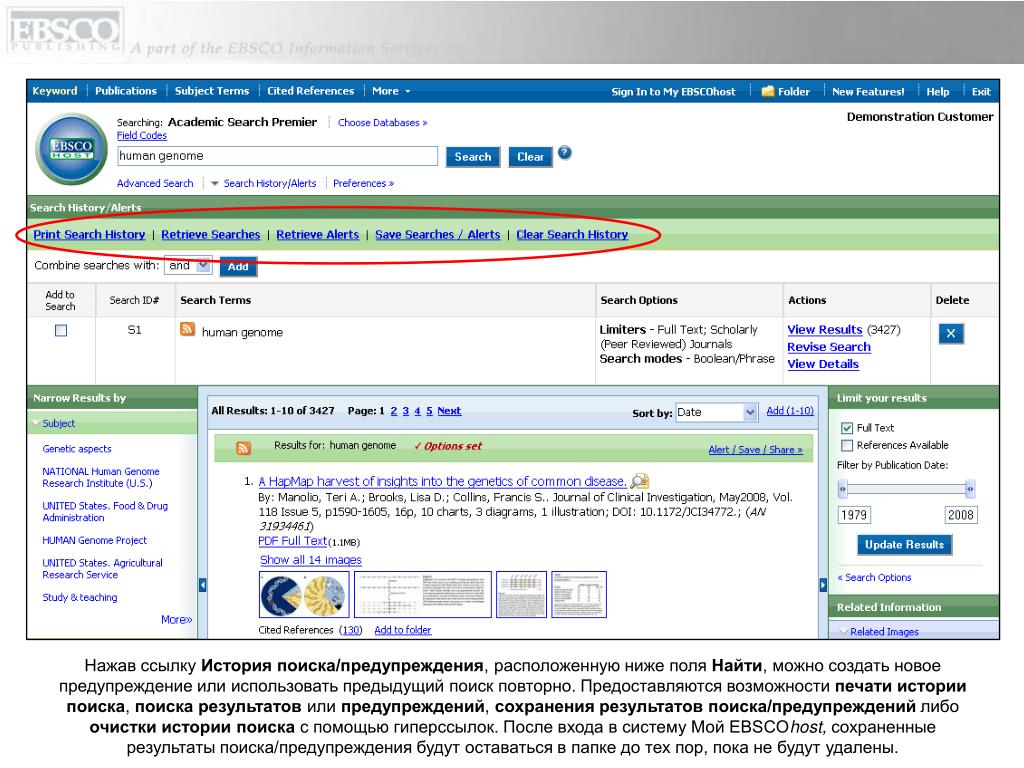Click Print Search History link

click(x=89, y=234)
